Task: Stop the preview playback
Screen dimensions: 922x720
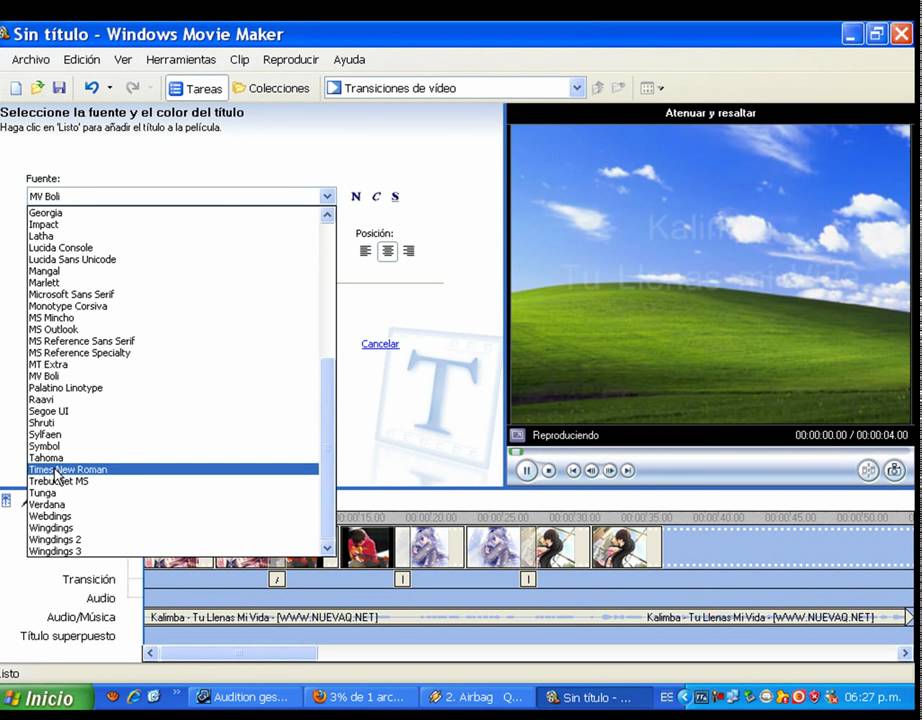Action: (549, 471)
